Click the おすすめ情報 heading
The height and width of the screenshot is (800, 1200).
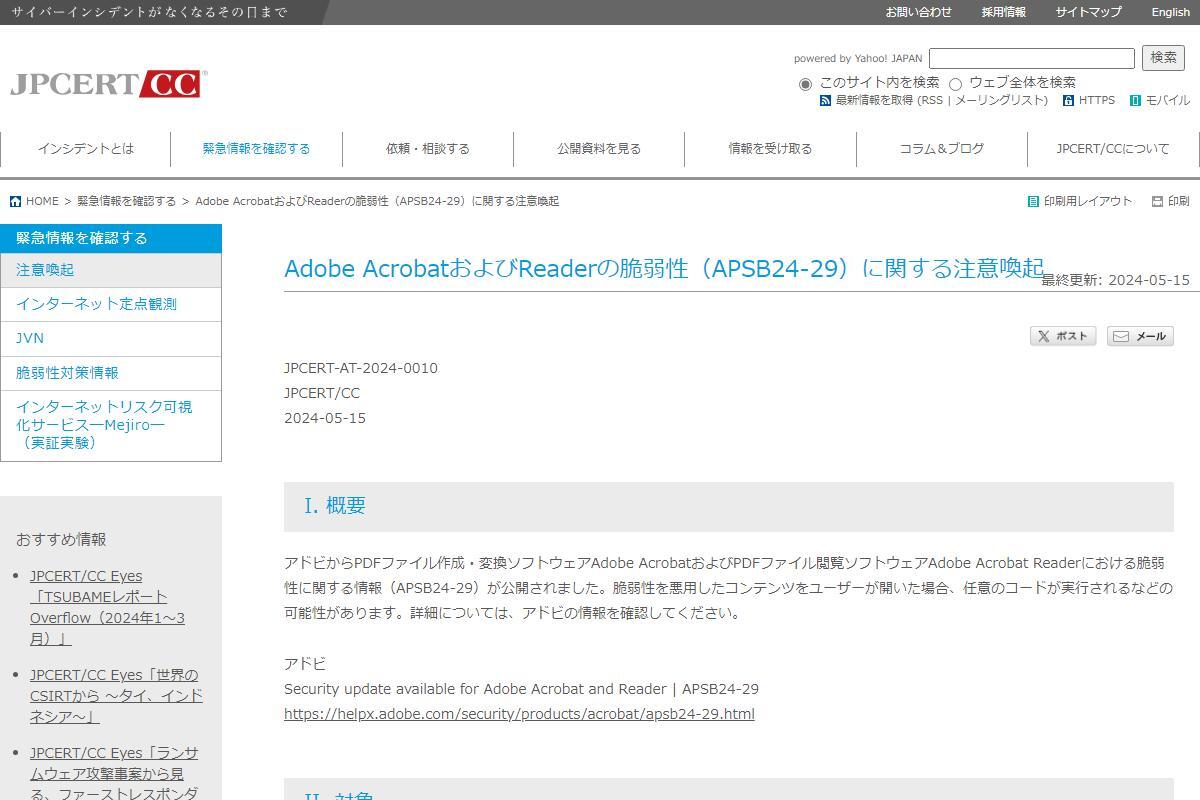point(61,540)
